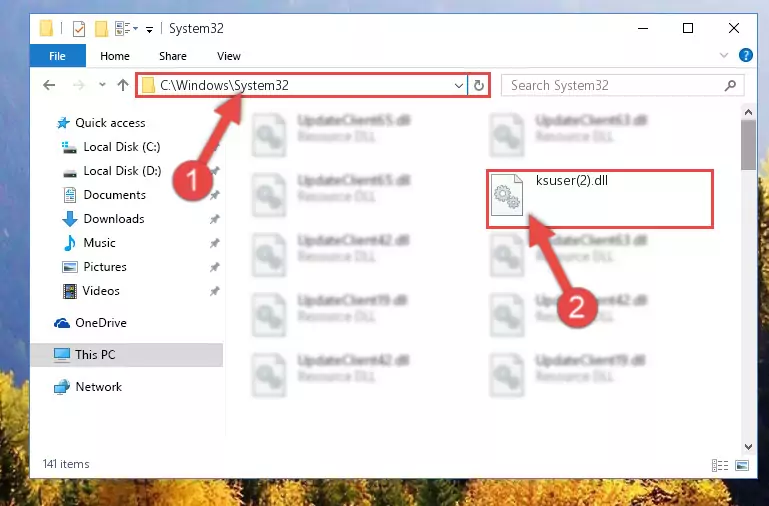Open Music in the sidebar
The image size is (769, 506).
point(99,243)
